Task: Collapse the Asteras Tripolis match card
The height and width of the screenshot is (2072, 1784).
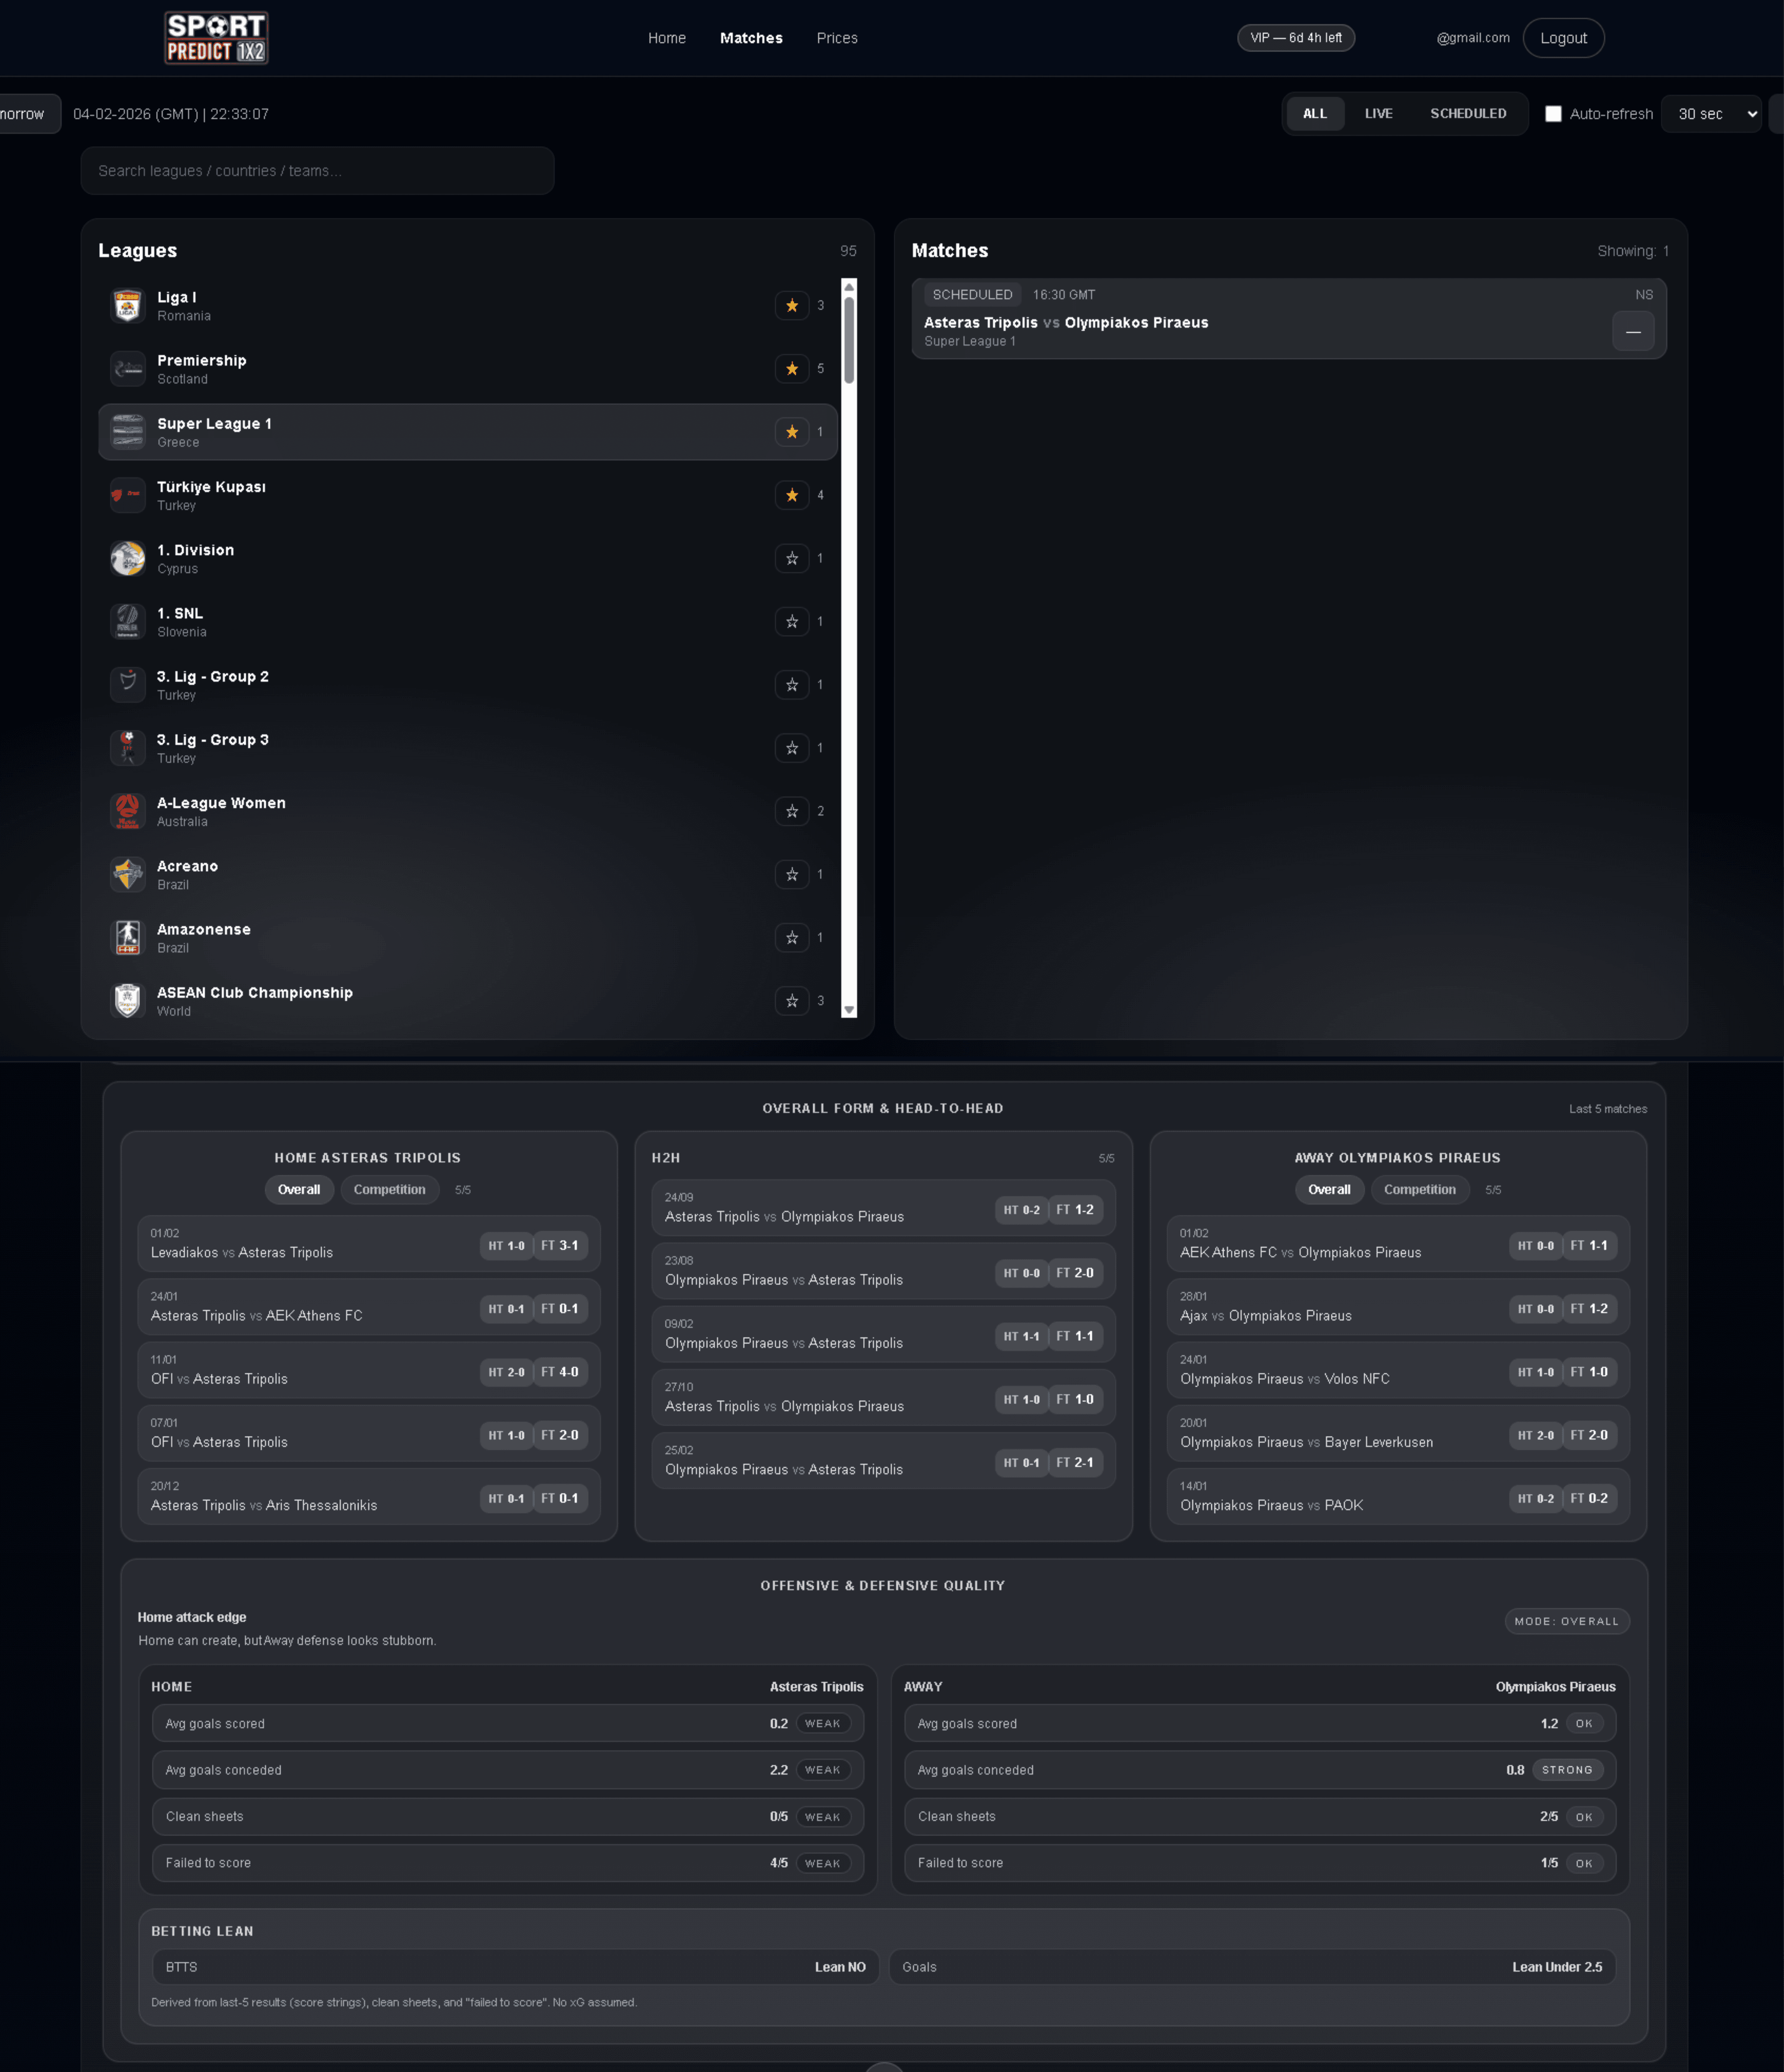Action: pyautogui.click(x=1633, y=331)
